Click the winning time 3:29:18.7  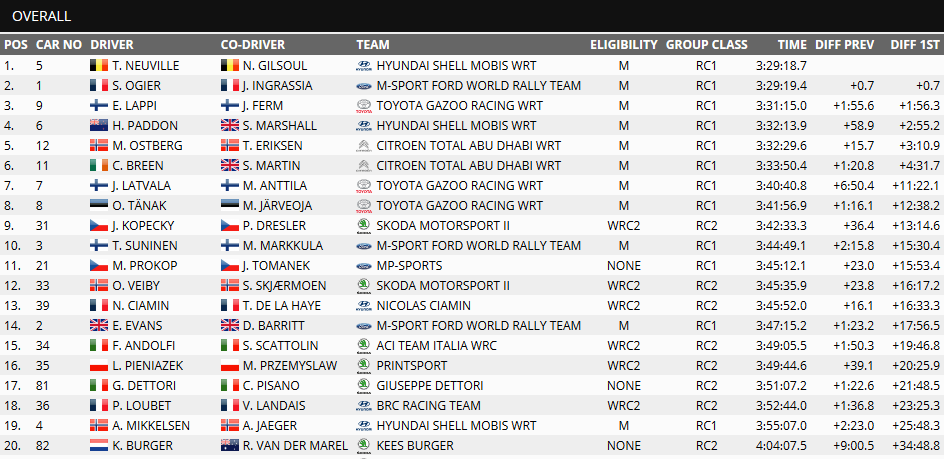pyautogui.click(x=781, y=66)
